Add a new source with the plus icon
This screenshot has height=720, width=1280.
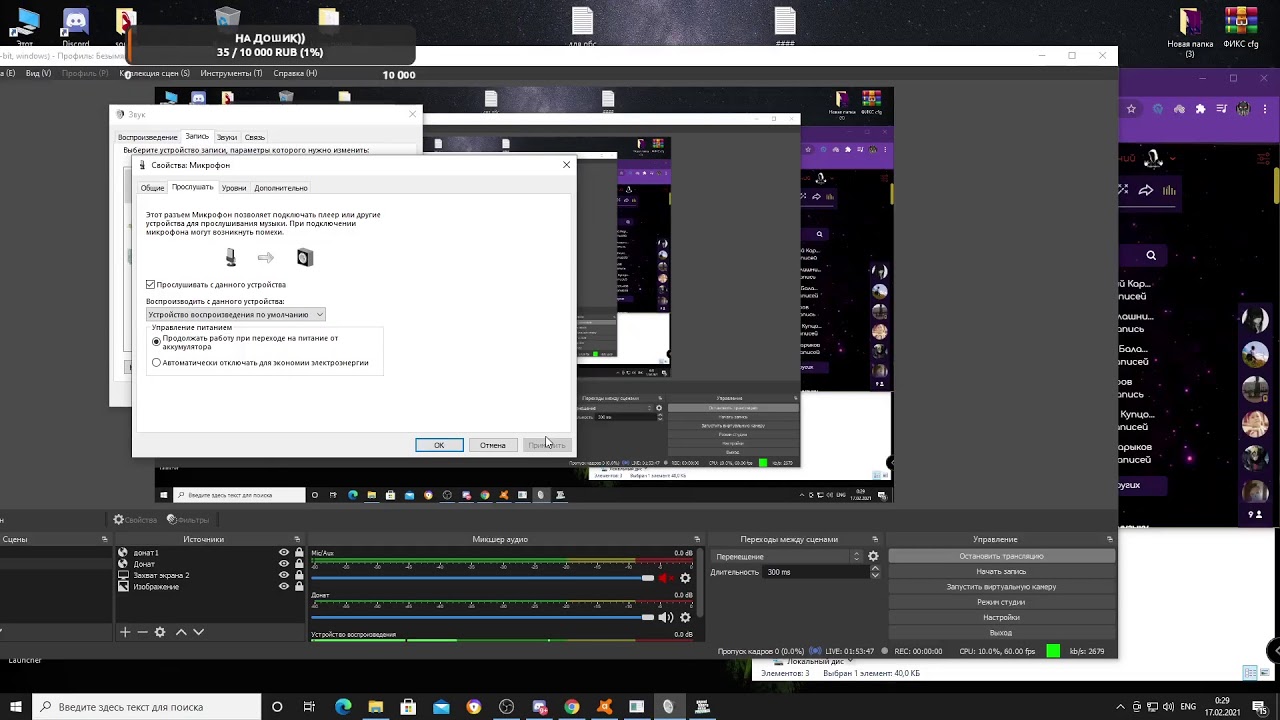coord(125,632)
